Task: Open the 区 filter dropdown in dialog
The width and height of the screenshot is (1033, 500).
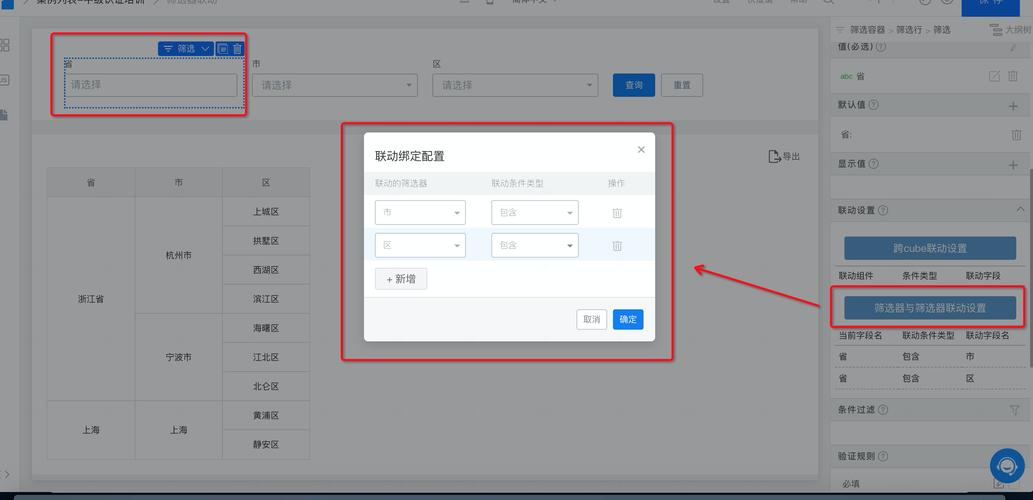Action: click(x=420, y=245)
